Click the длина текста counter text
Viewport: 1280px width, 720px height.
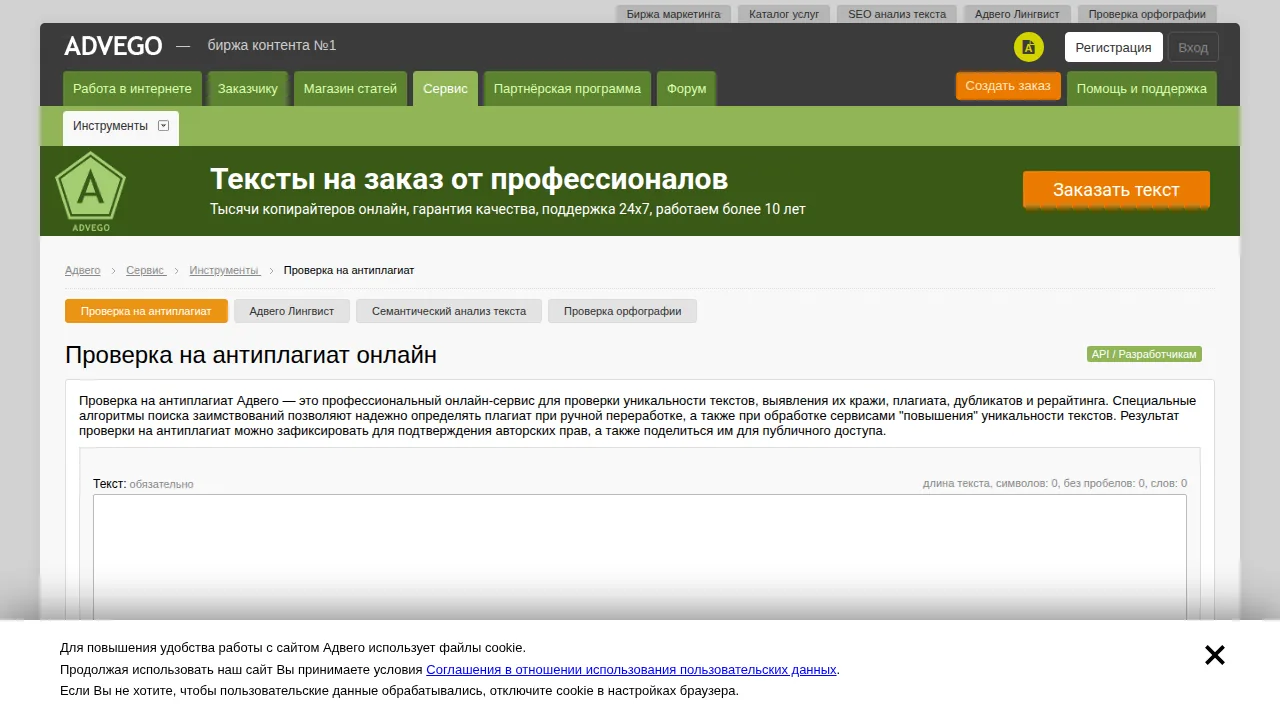tap(1055, 484)
